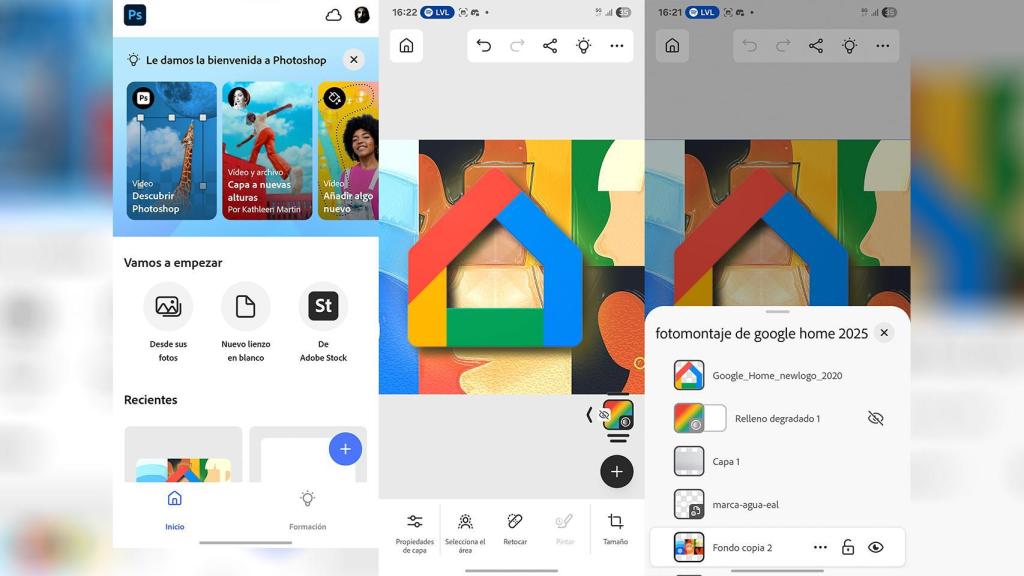This screenshot has width=1024, height=576.
Task: Open options for Fondo copia 2 layer
Action: pos(820,547)
